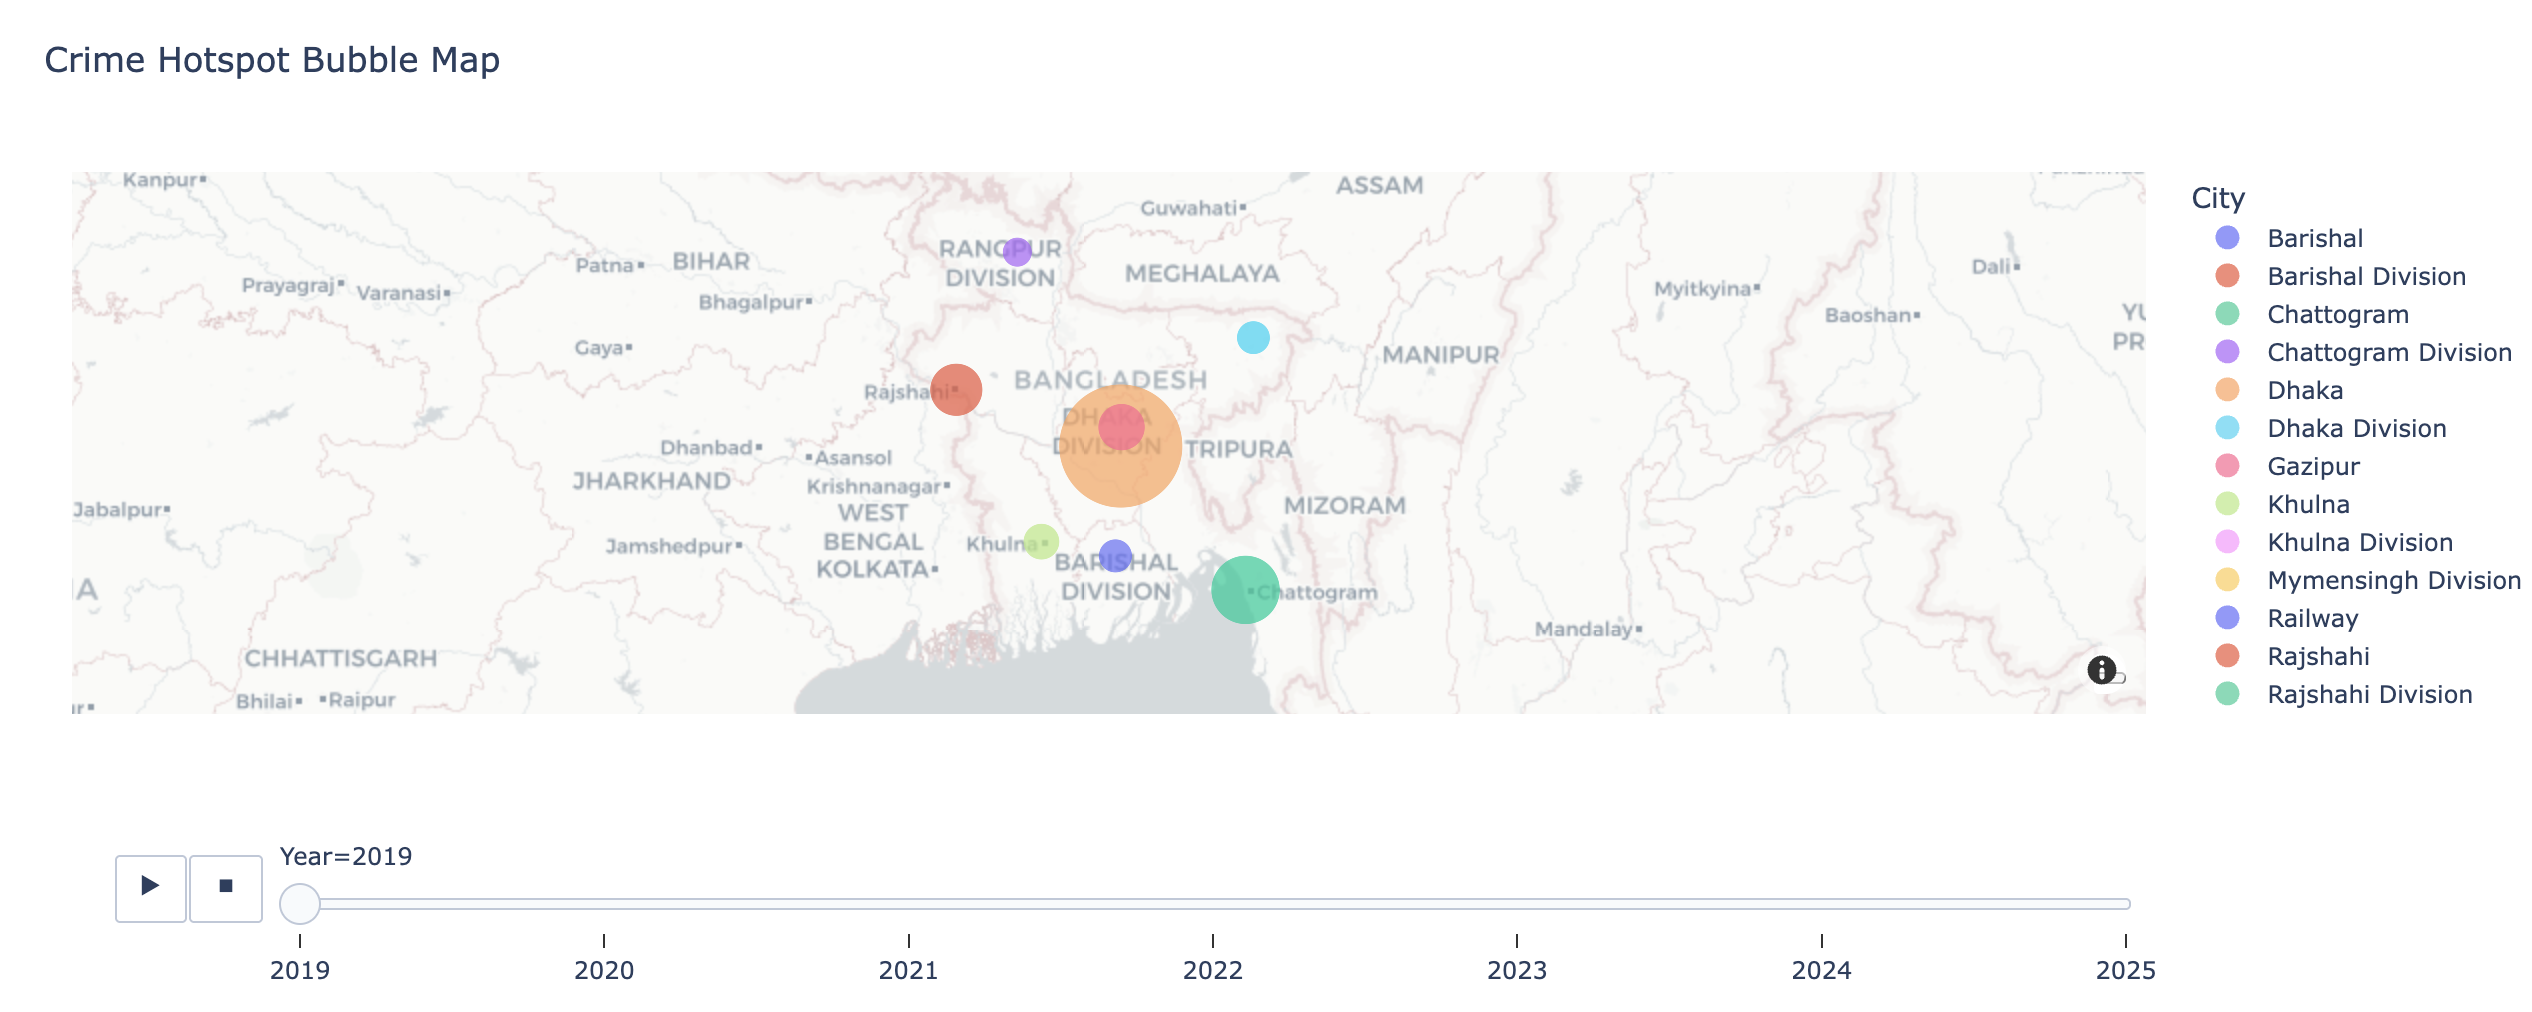Toggle the Khulna Division legend entry
The width and height of the screenshot is (2532, 1012).
coord(2360,542)
